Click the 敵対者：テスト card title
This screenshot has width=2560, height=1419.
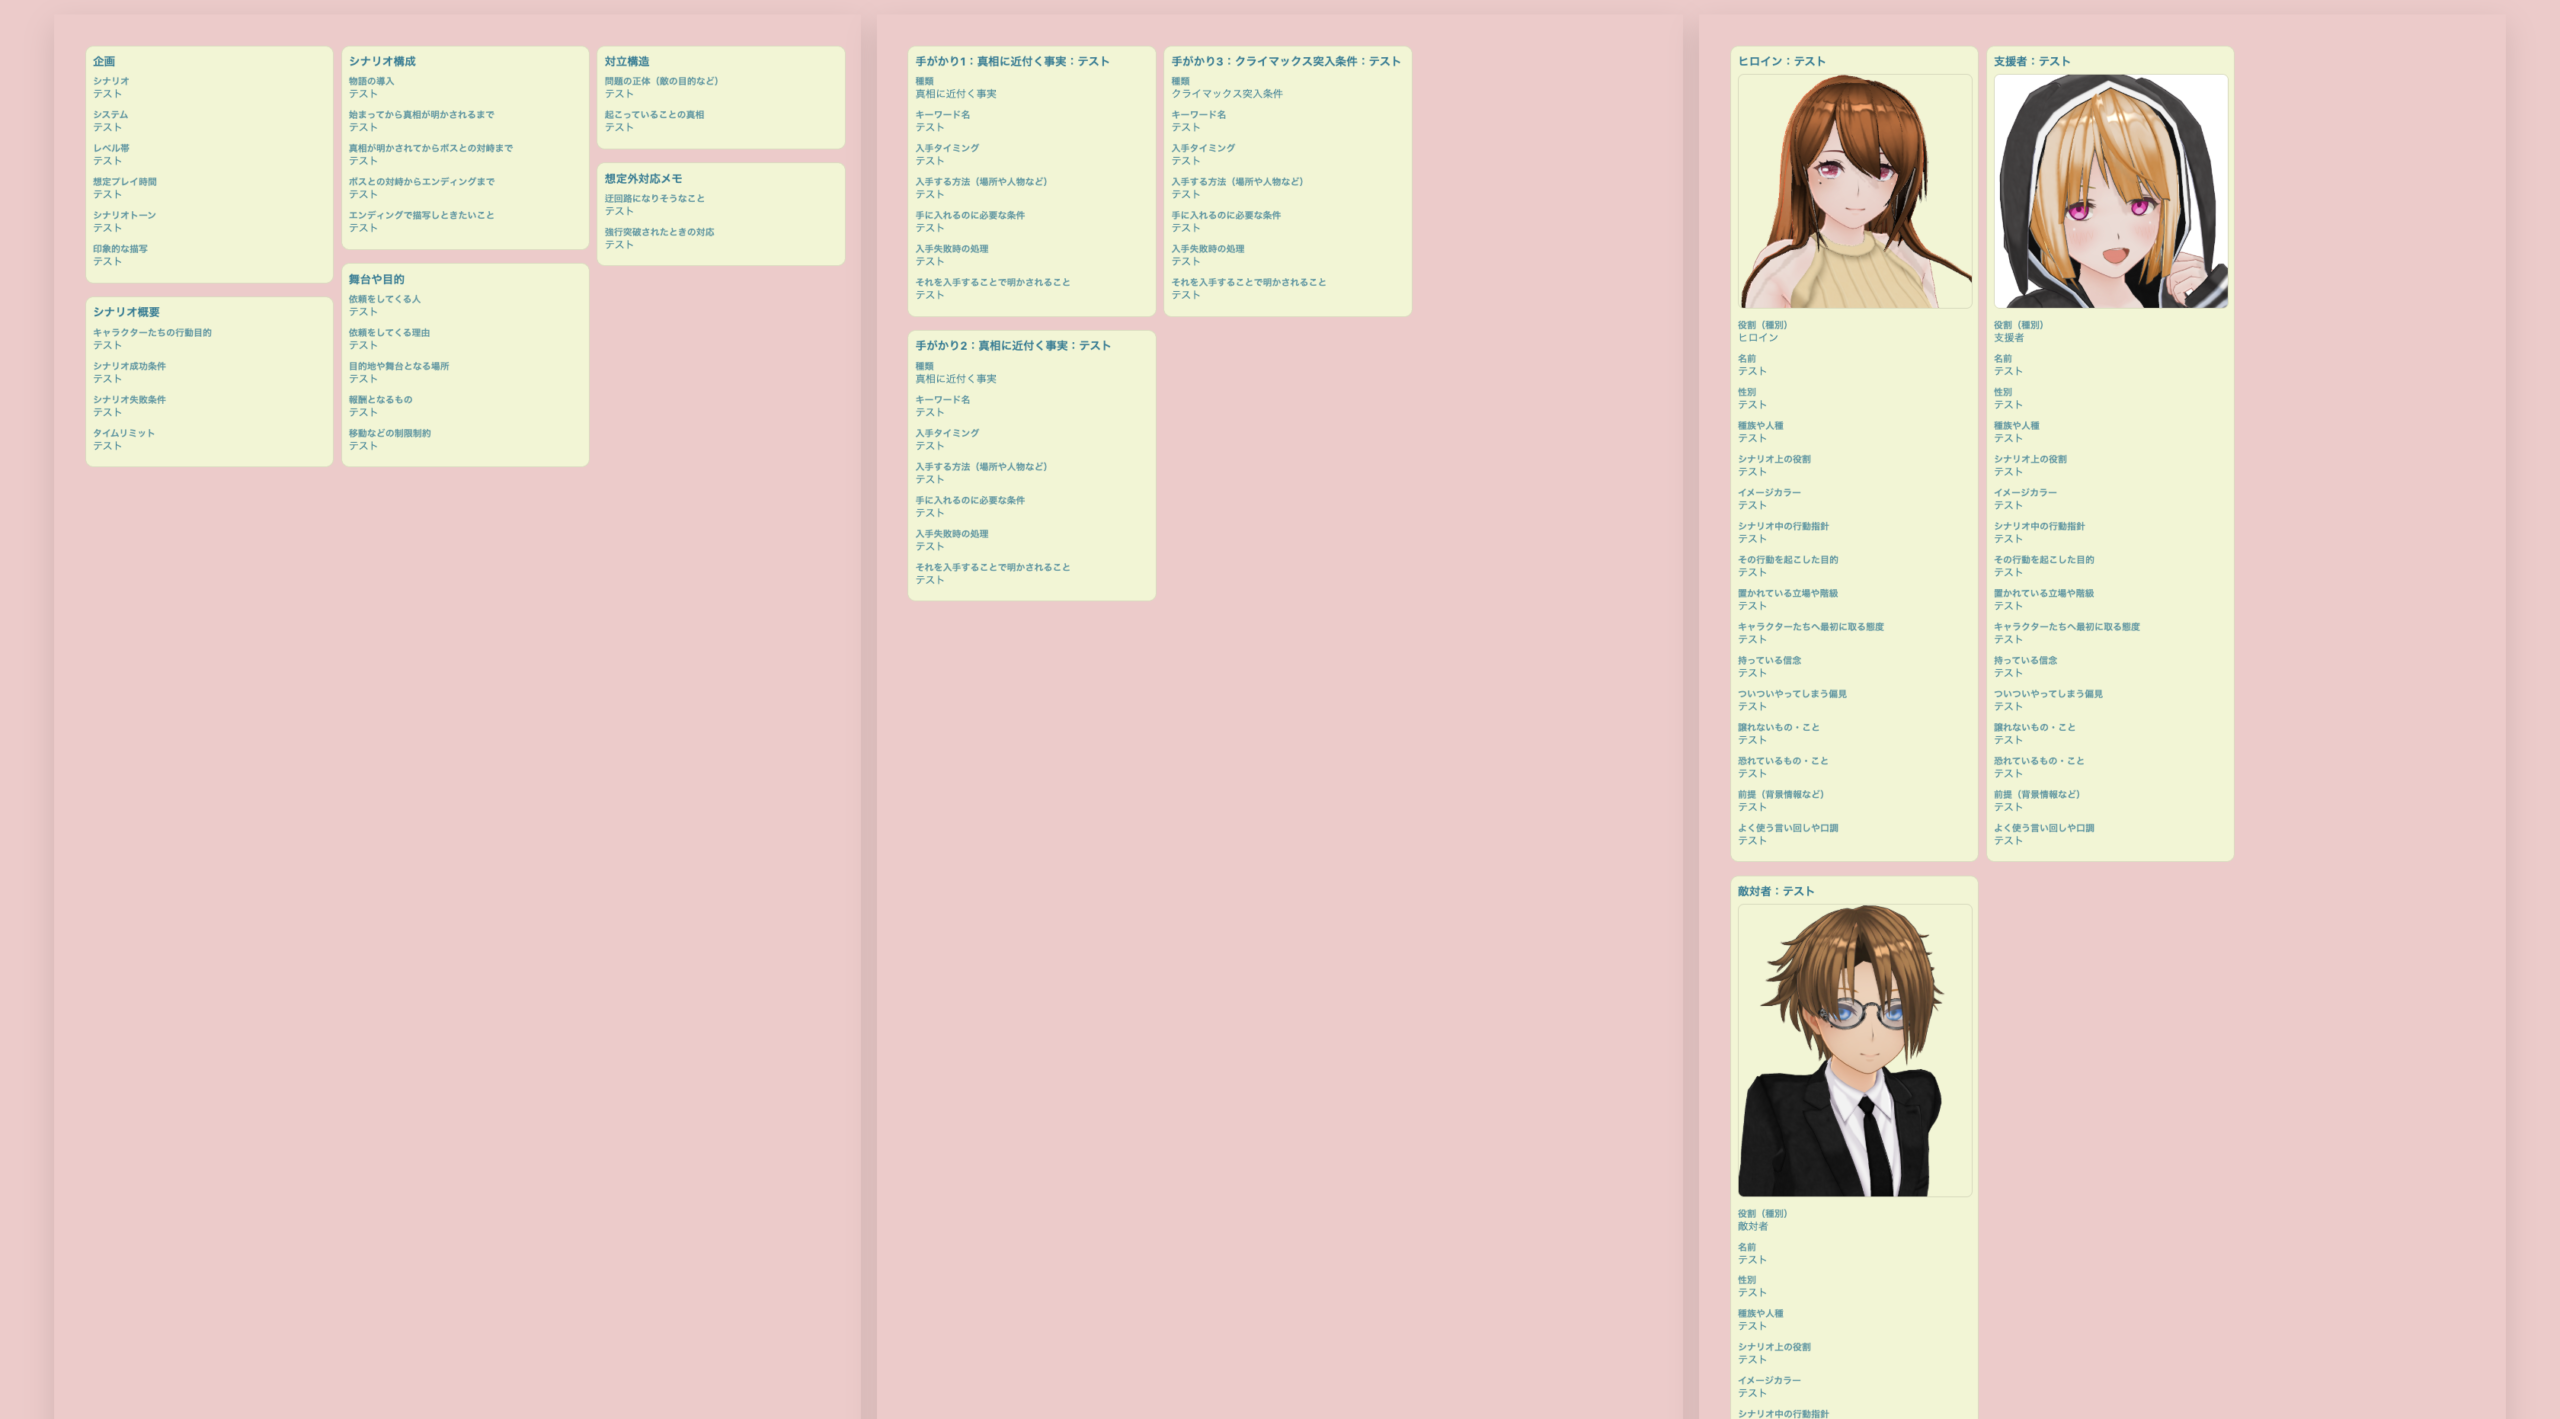coord(1775,891)
